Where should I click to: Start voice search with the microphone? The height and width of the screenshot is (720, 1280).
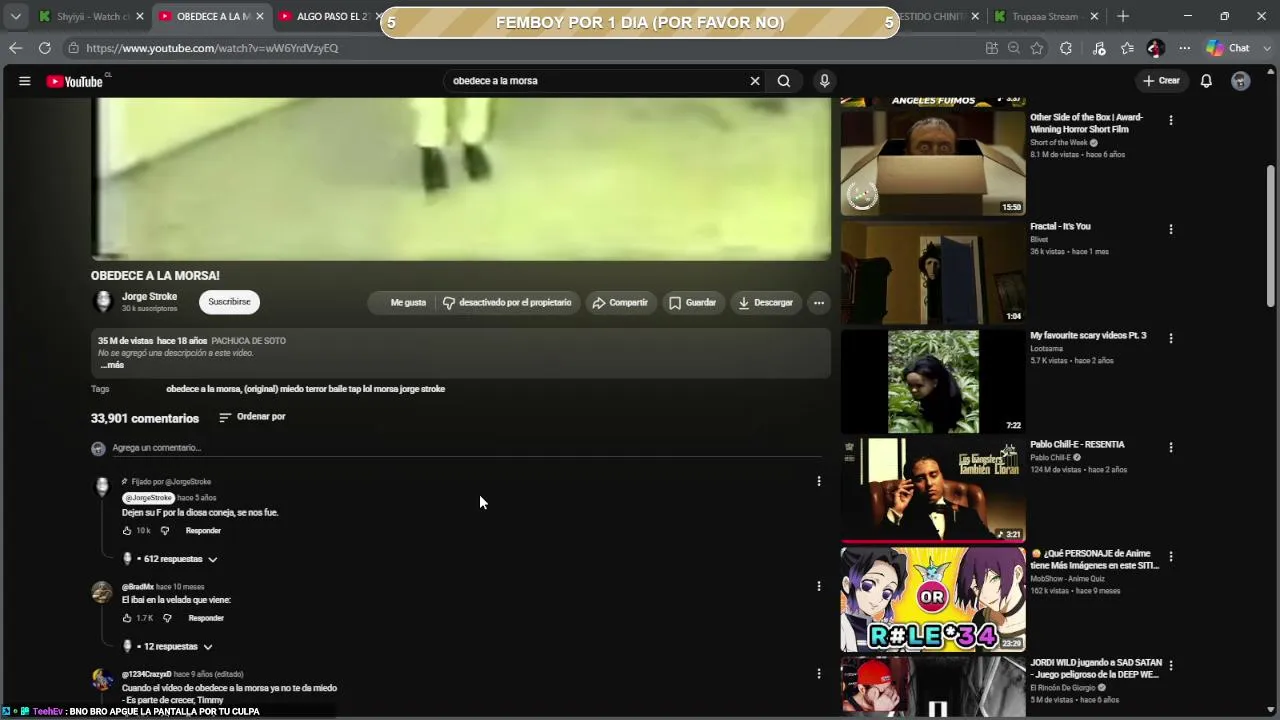tap(824, 81)
